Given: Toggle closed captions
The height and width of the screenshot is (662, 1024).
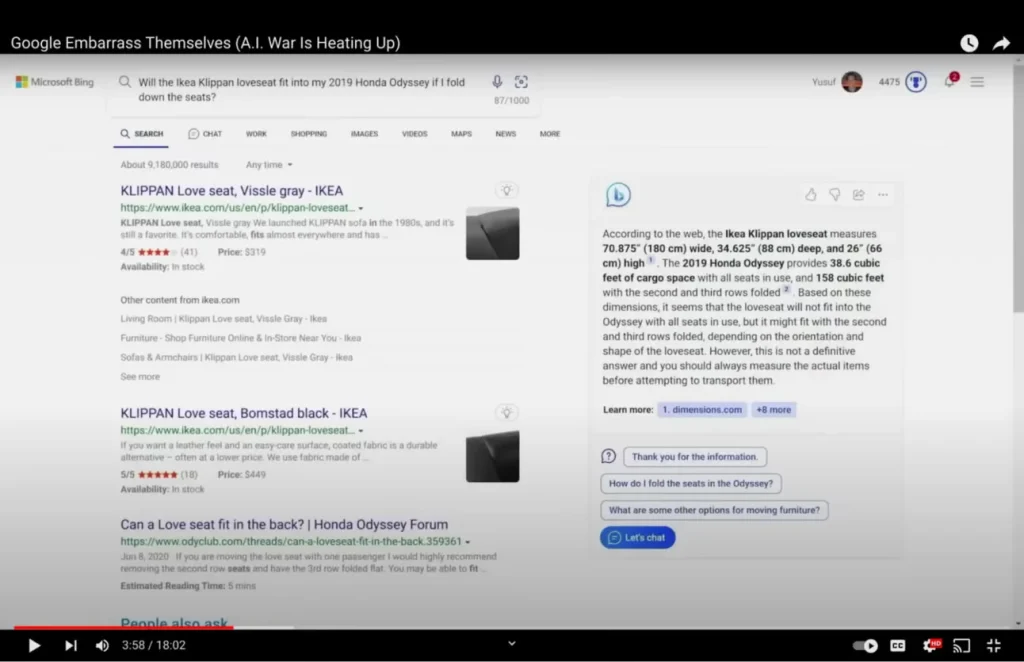Looking at the screenshot, I should (898, 646).
